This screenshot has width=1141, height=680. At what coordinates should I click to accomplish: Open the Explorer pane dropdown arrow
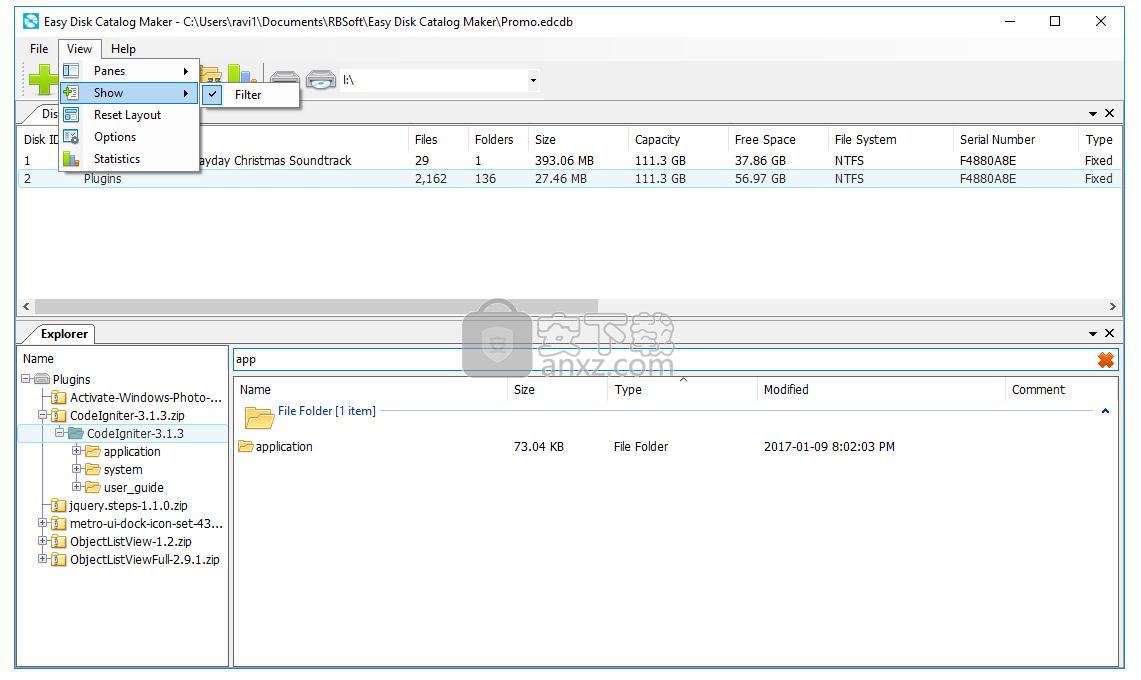pos(1092,333)
